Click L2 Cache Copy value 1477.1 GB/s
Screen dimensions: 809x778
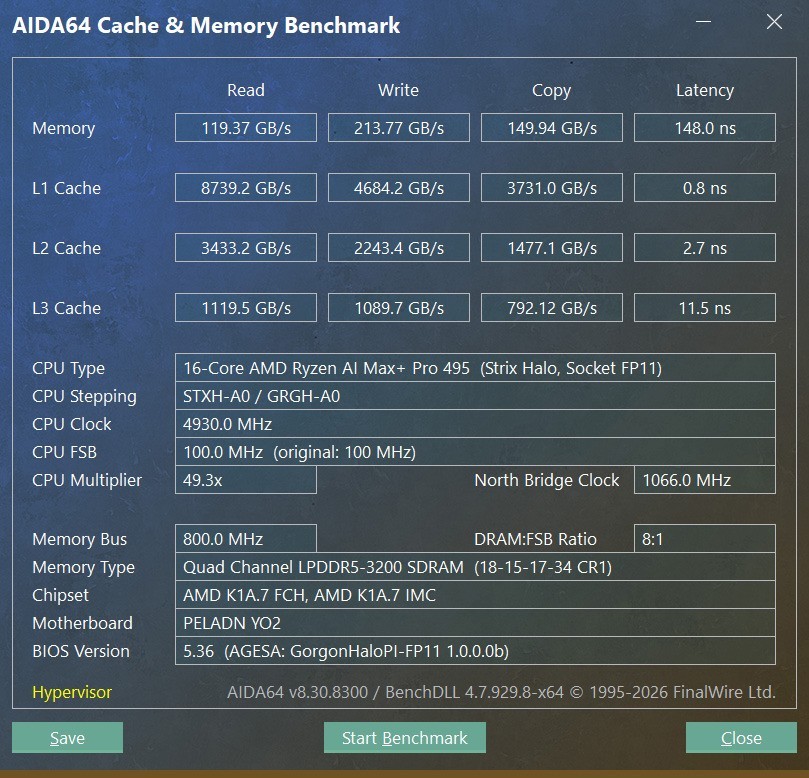552,248
